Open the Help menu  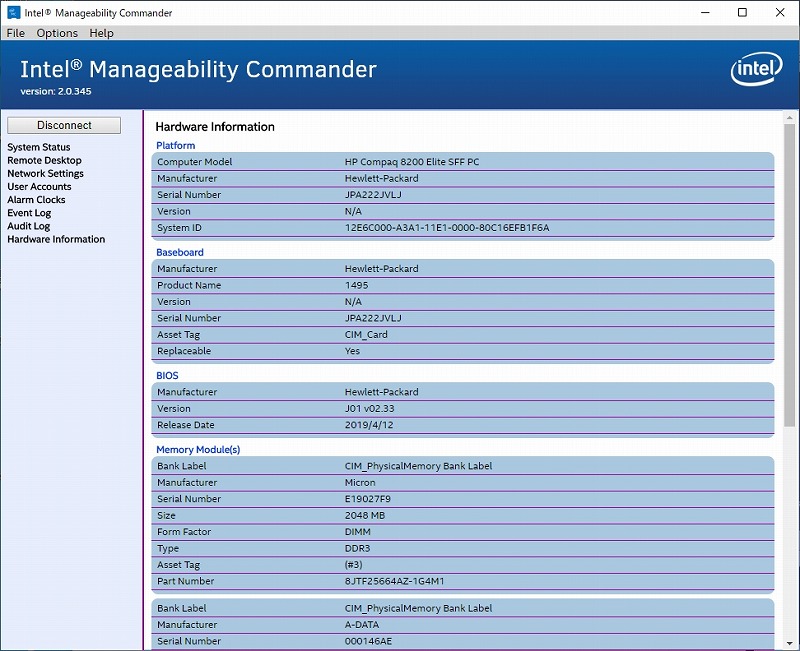[x=102, y=33]
